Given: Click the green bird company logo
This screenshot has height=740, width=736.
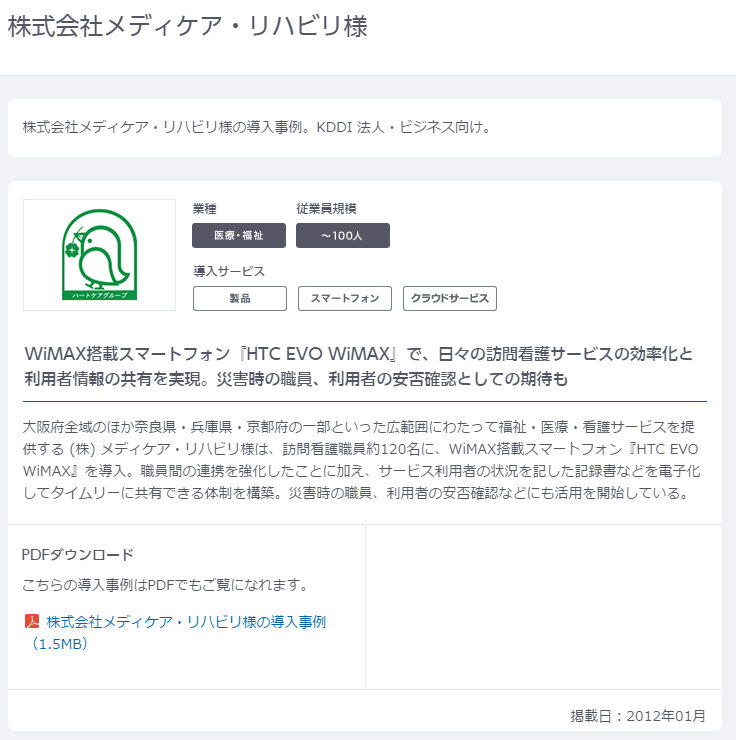Looking at the screenshot, I should [100, 255].
